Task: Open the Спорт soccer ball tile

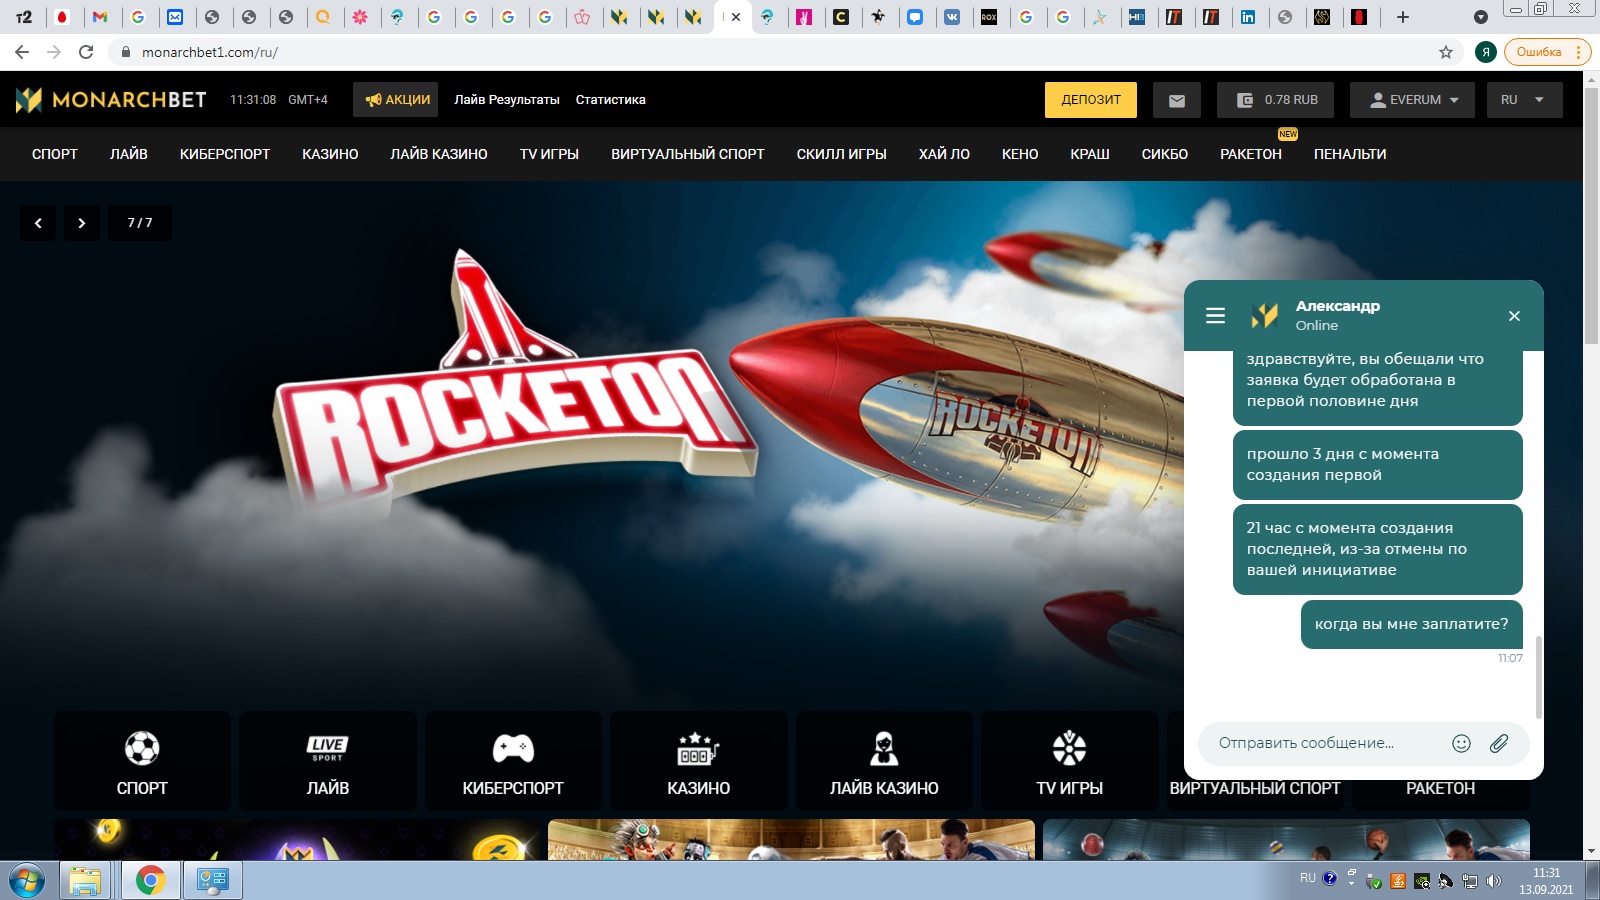Action: pyautogui.click(x=142, y=761)
